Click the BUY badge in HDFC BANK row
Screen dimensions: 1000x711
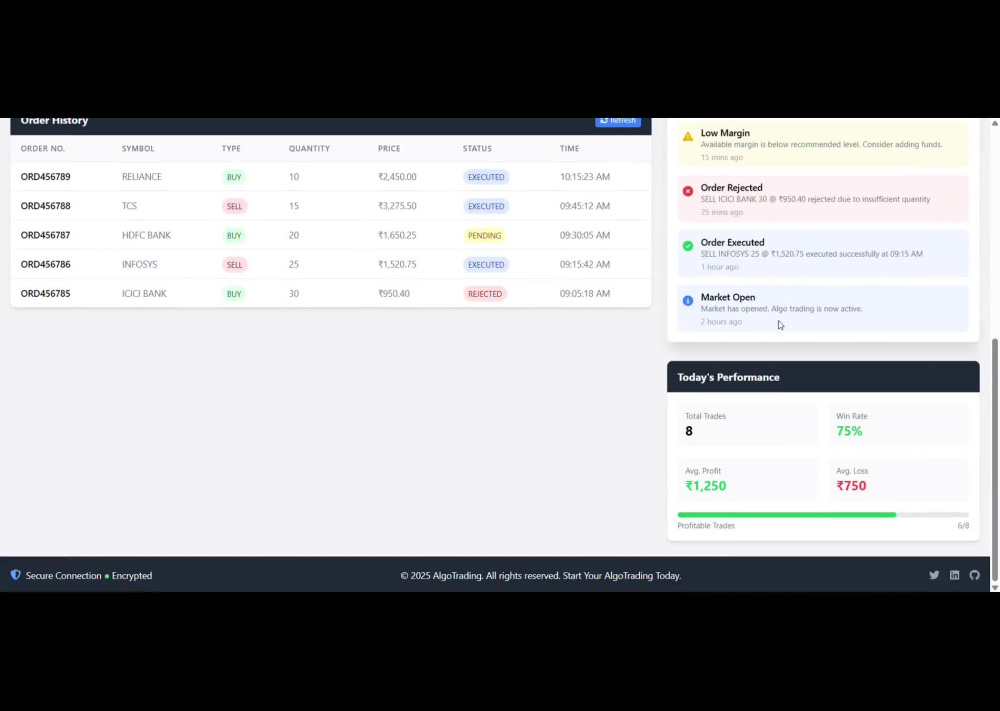pyautogui.click(x=234, y=236)
